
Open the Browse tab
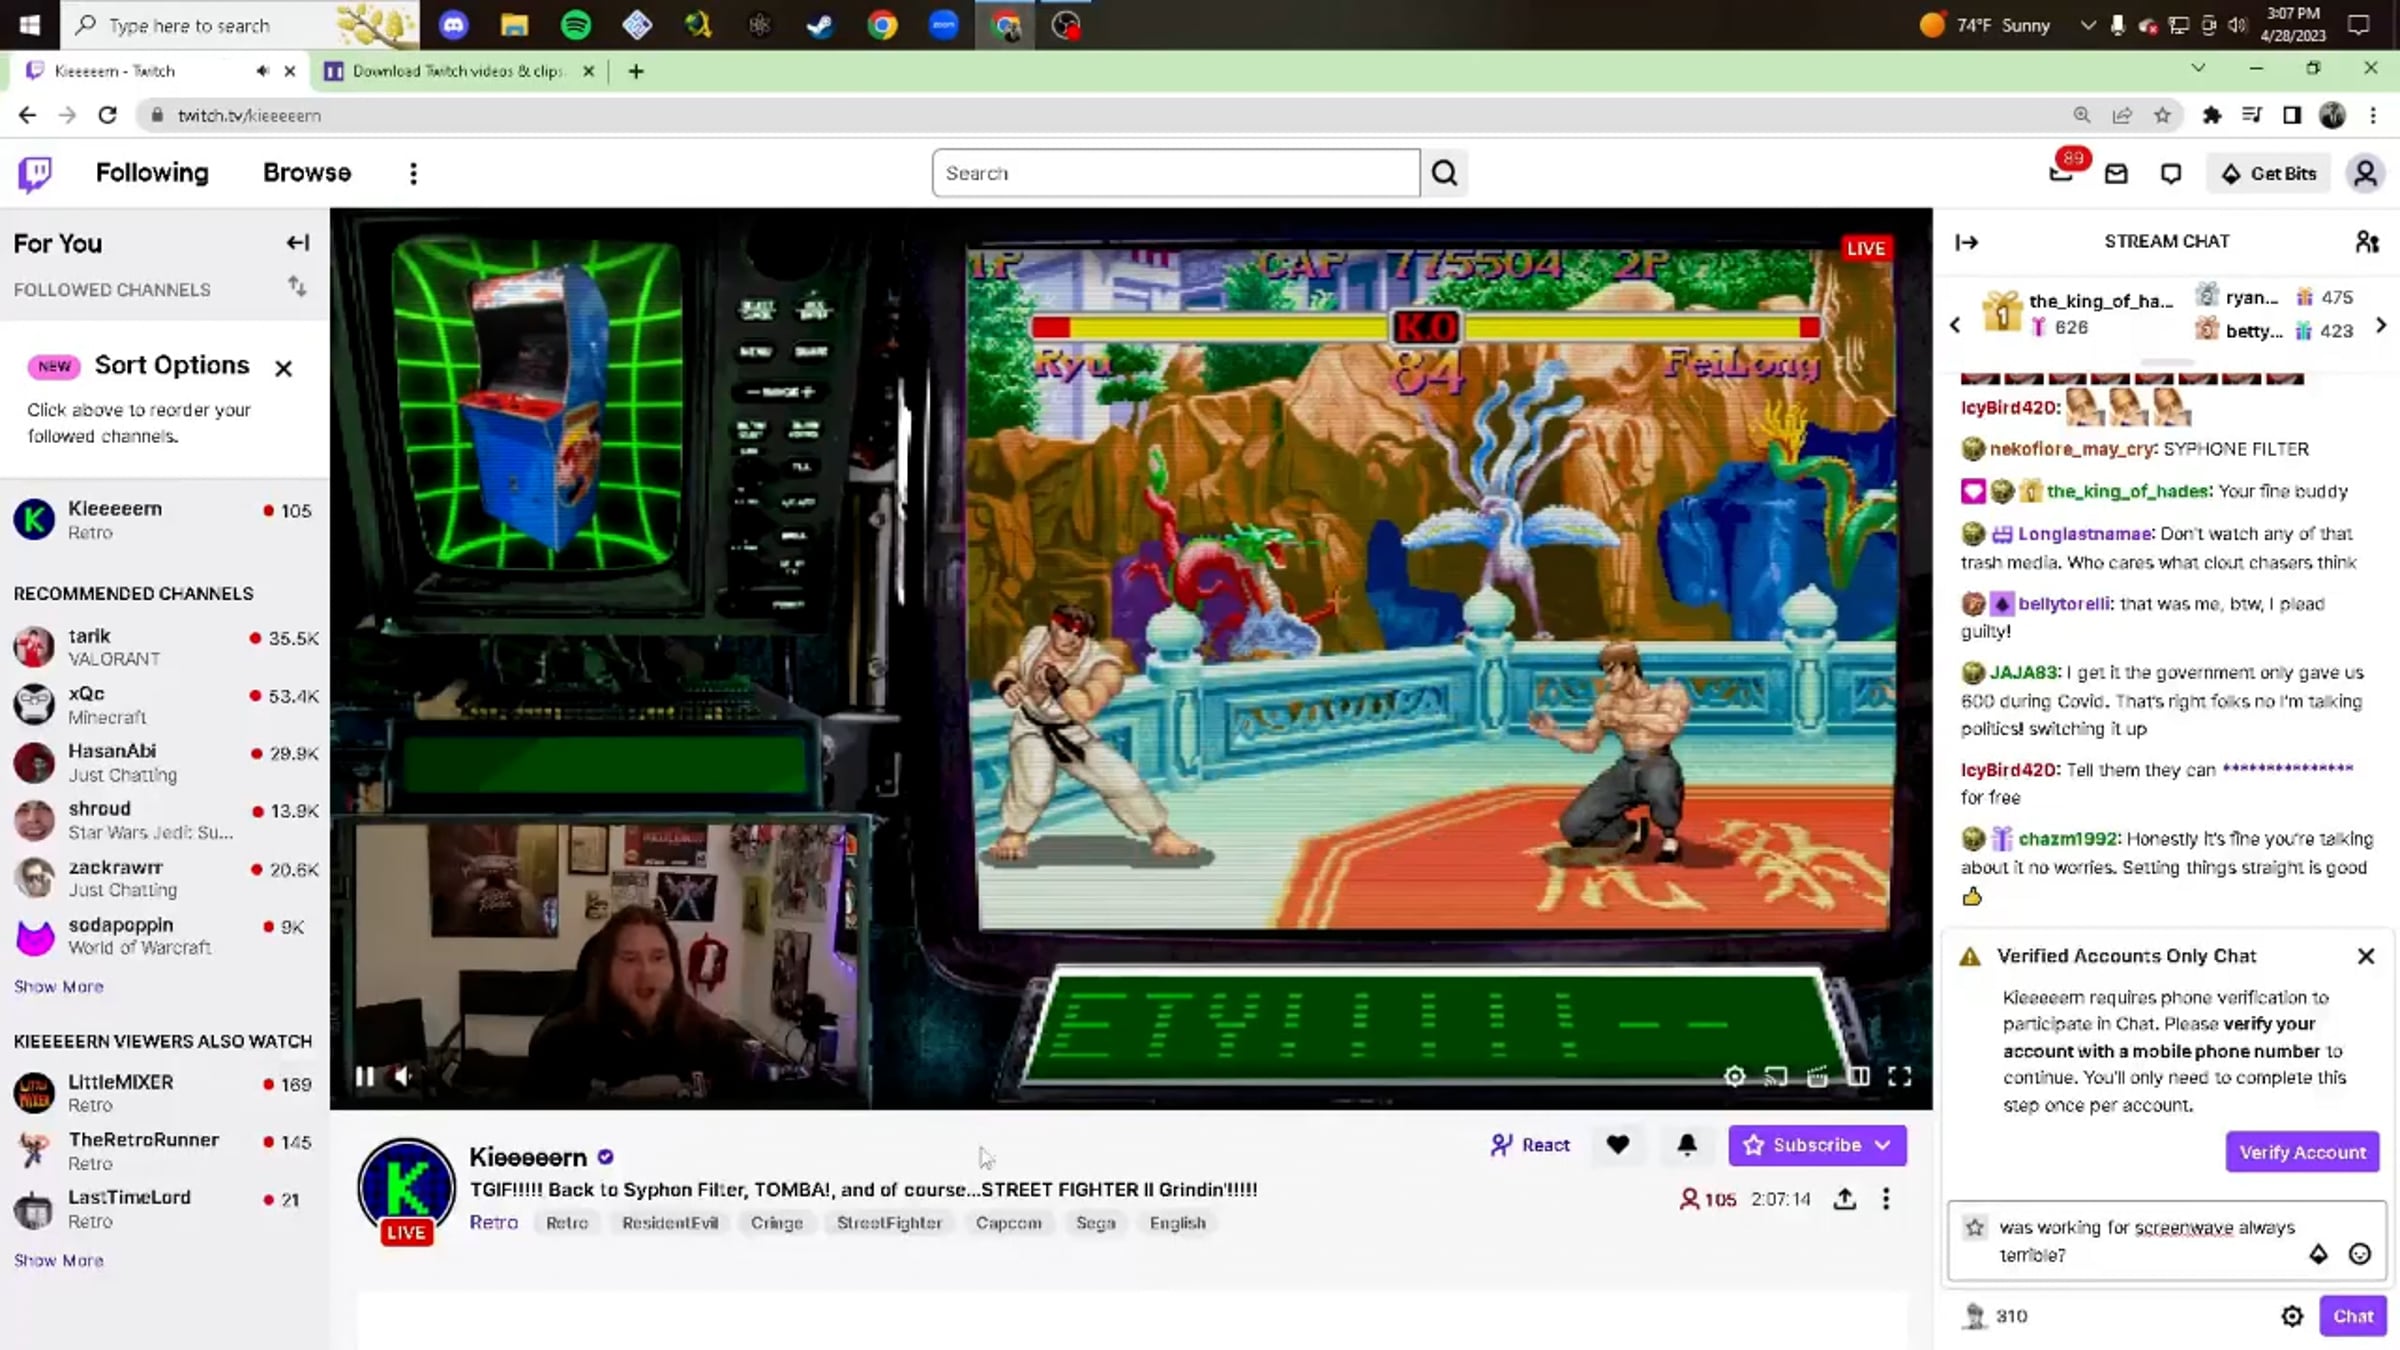[307, 173]
